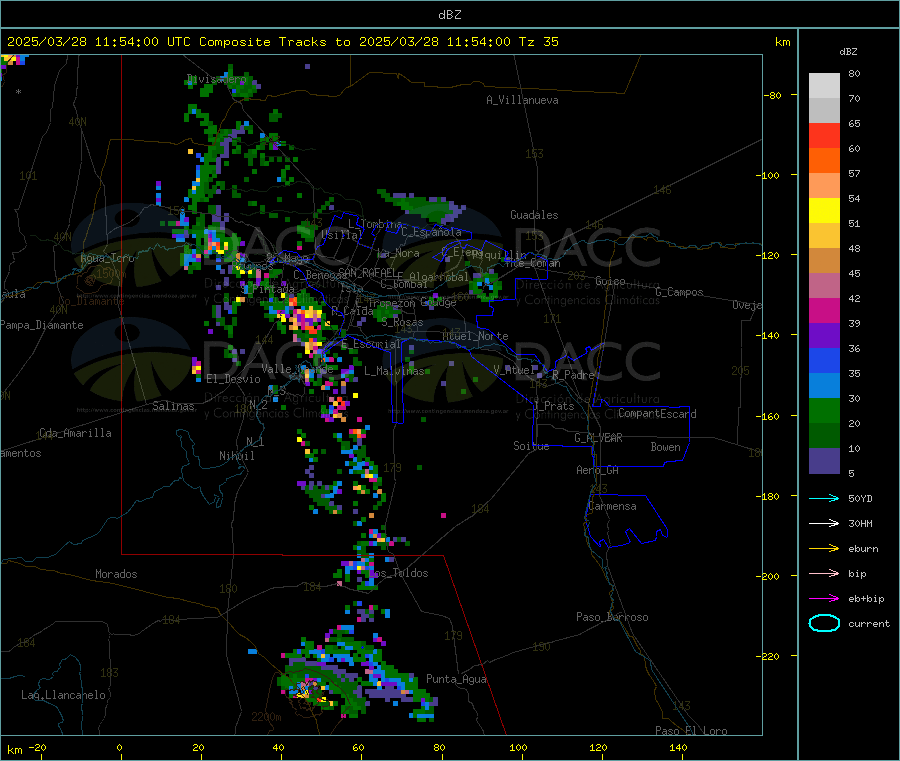Click the Salinas map label
This screenshot has height=761, width=900.
(x=173, y=406)
